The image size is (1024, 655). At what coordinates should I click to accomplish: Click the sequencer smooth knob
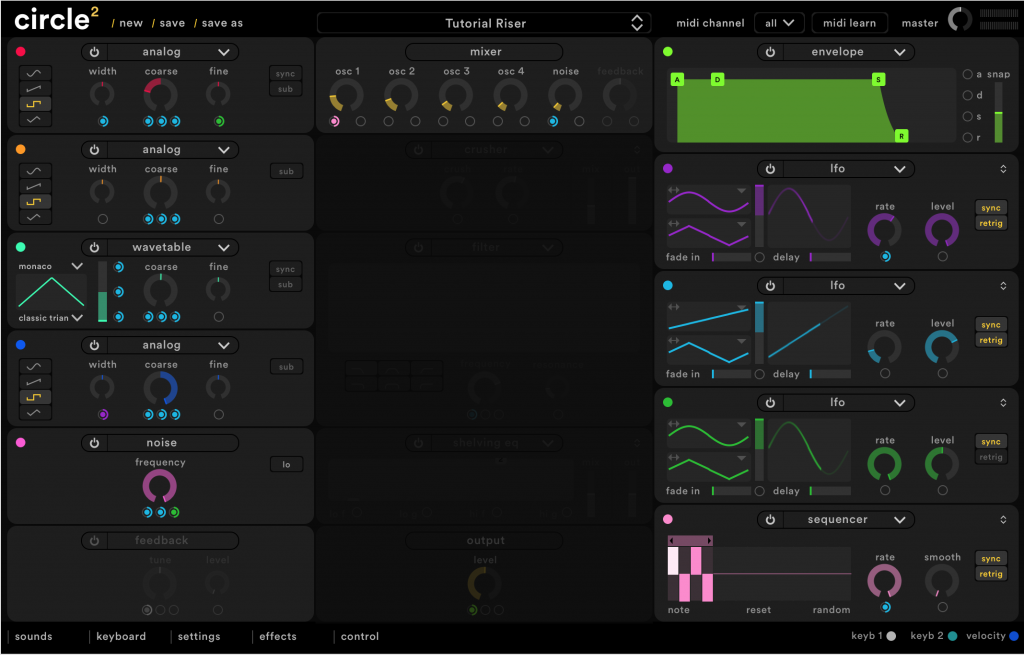click(942, 581)
